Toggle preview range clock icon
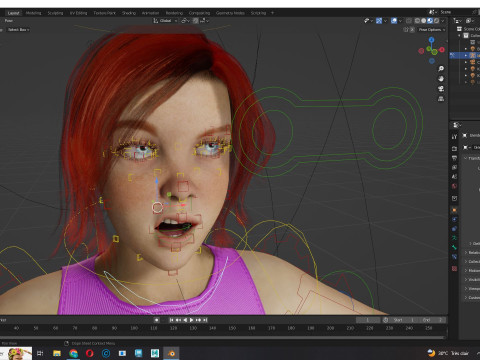The image size is (480, 360). click(385, 320)
